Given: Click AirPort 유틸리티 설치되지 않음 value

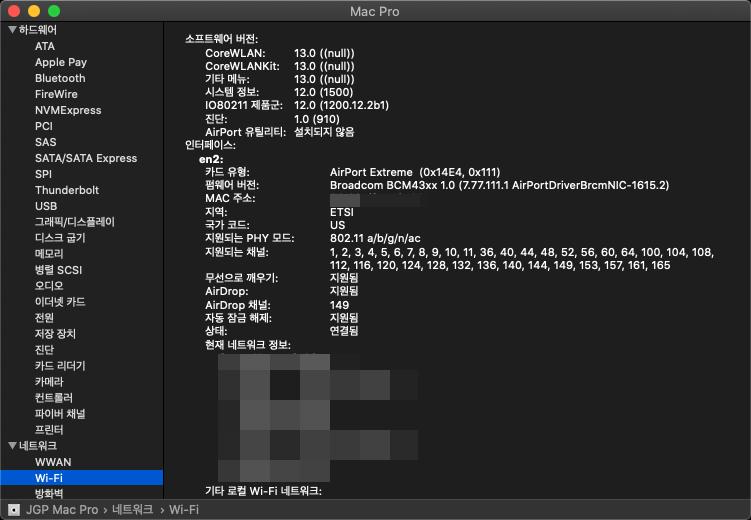Looking at the screenshot, I should (324, 132).
